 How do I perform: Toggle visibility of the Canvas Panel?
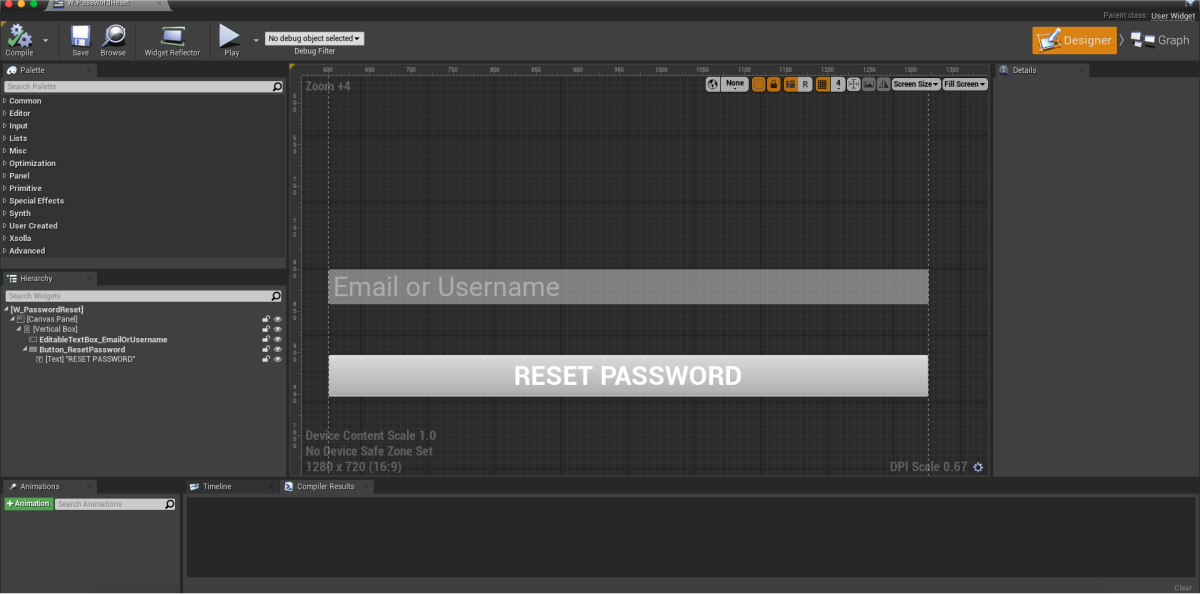(x=278, y=319)
